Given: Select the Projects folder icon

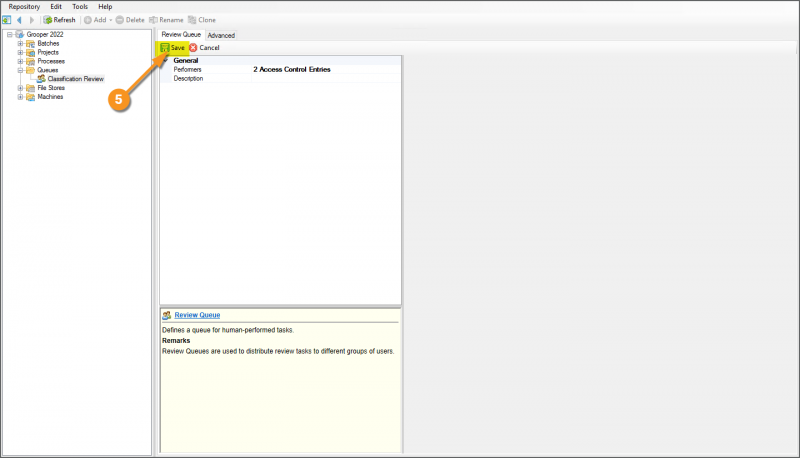Looking at the screenshot, I should pyautogui.click(x=30, y=52).
